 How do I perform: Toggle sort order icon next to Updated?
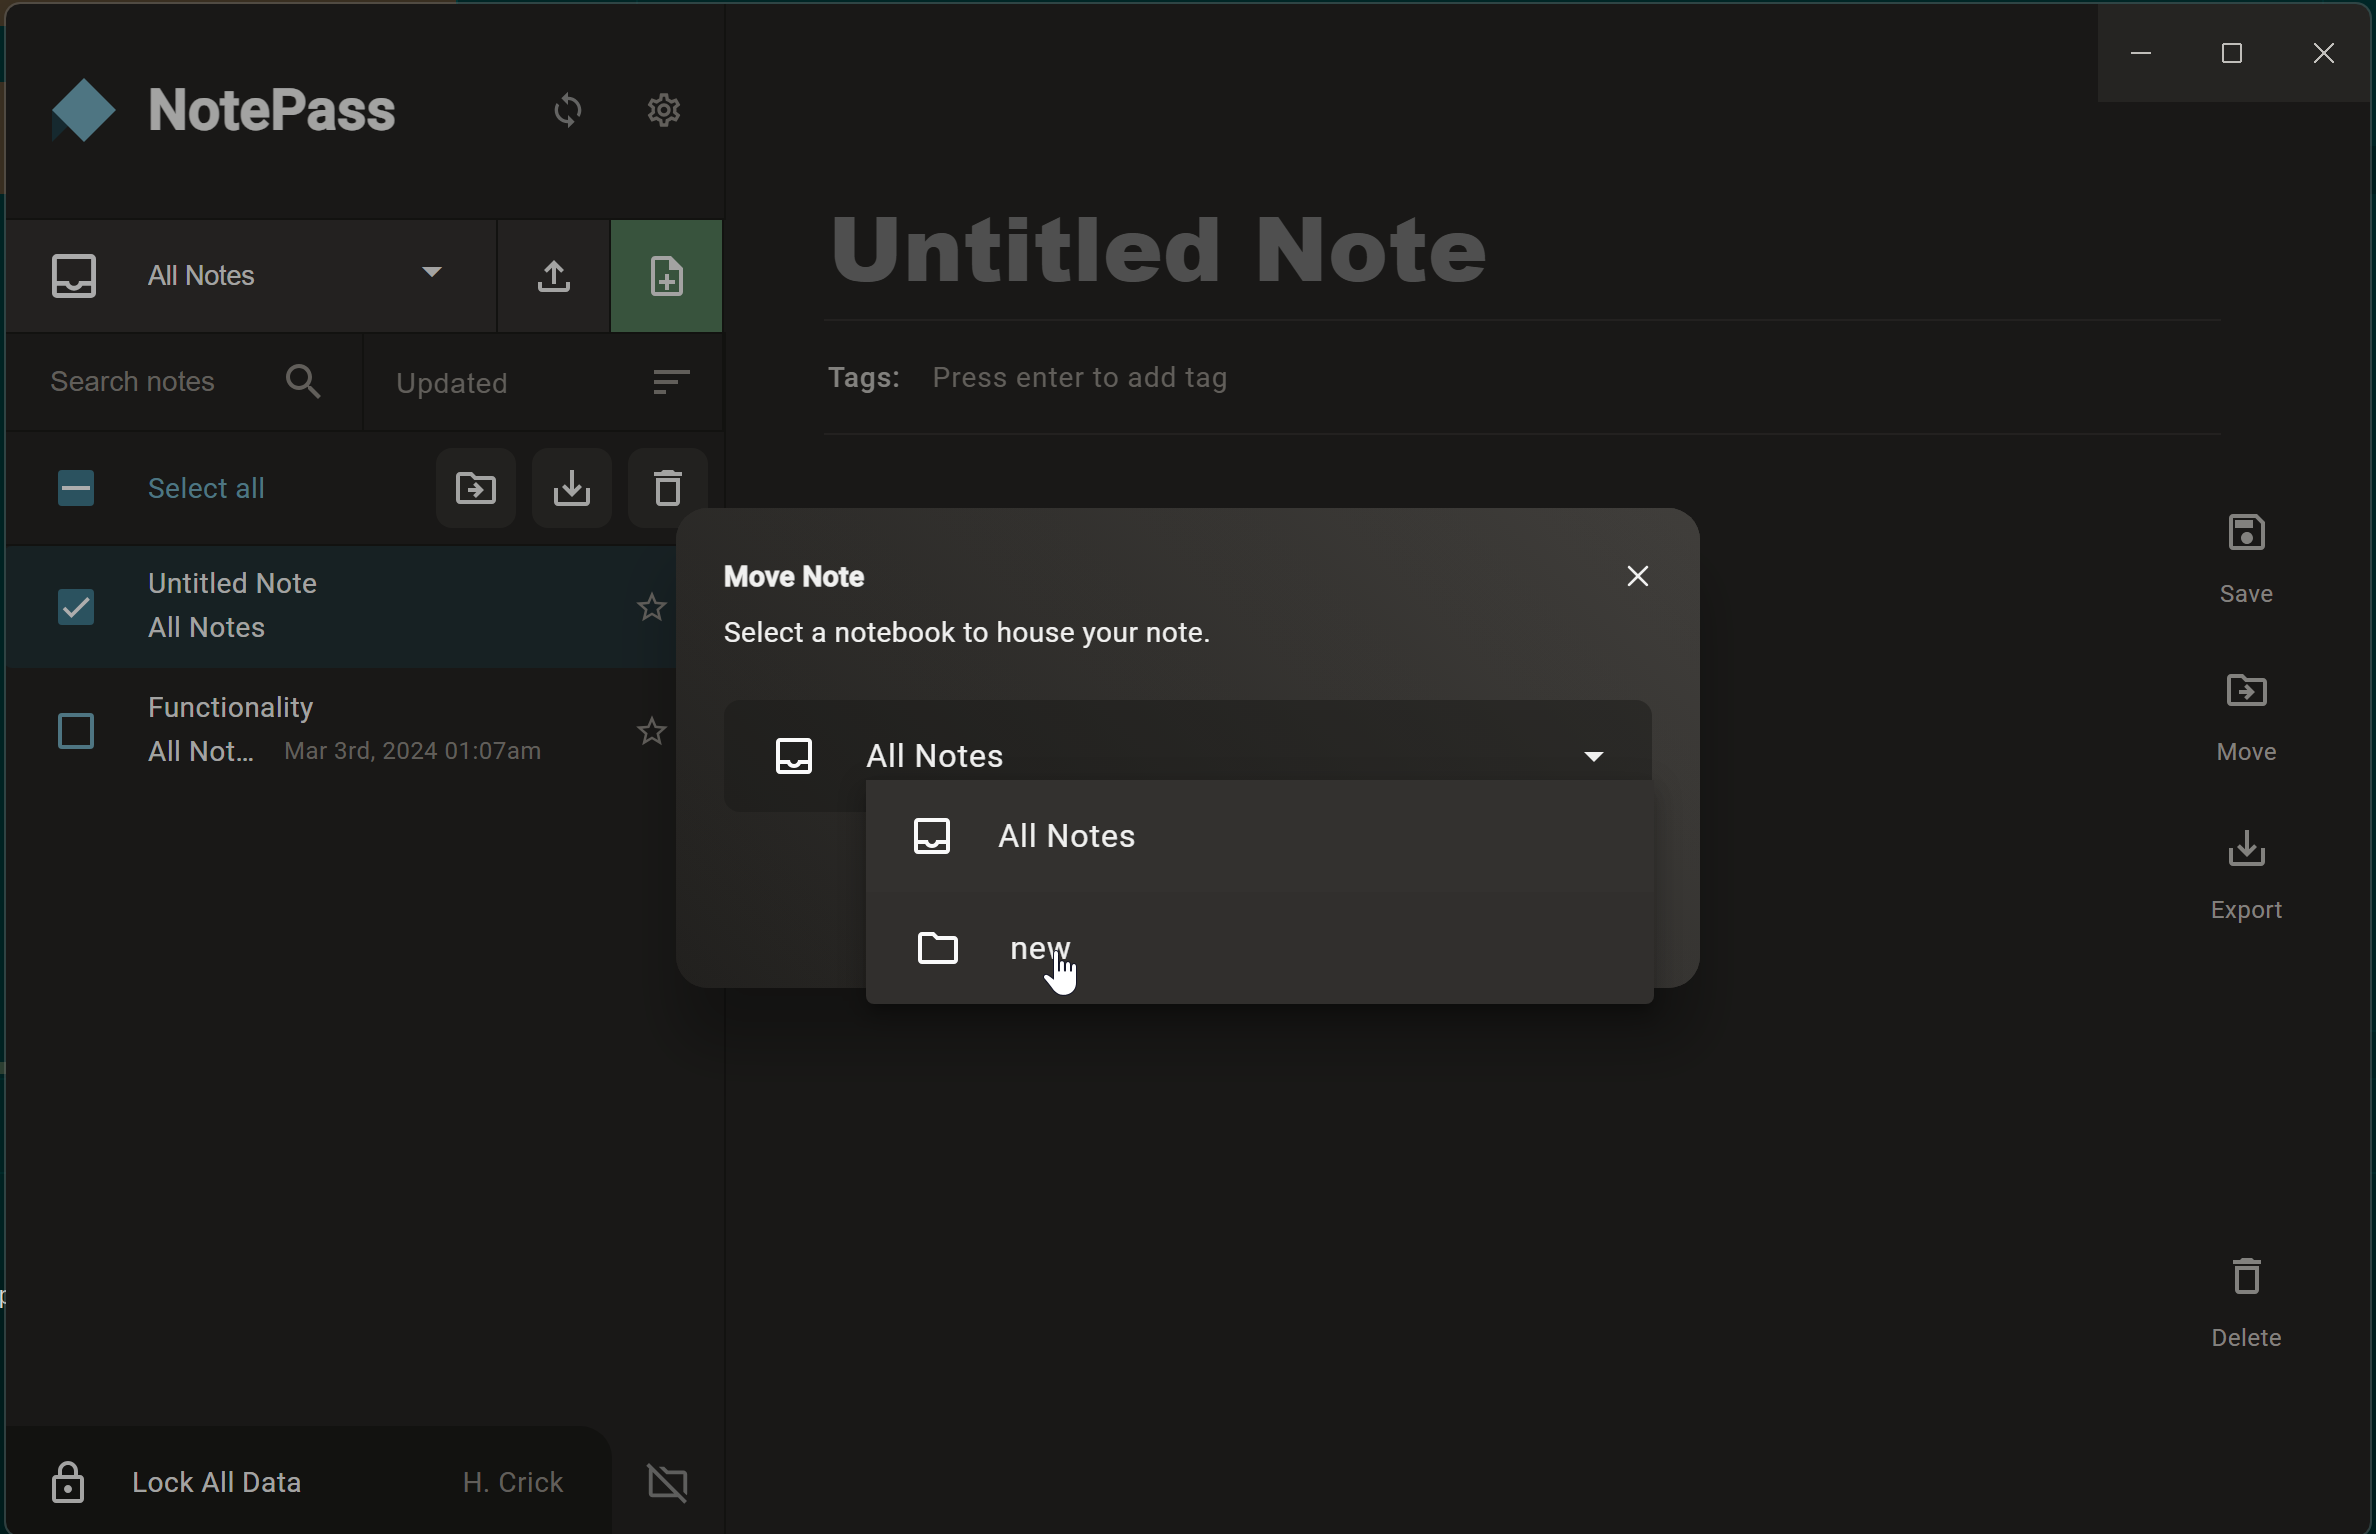[x=671, y=382]
